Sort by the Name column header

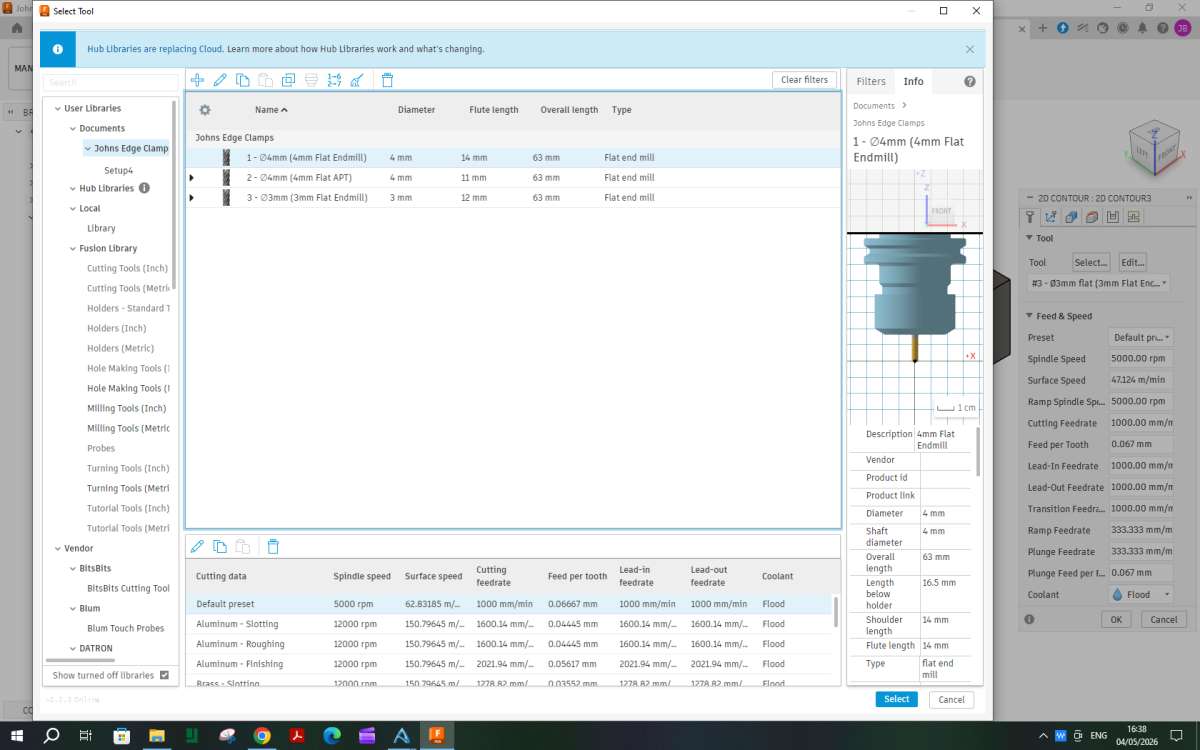(x=271, y=110)
